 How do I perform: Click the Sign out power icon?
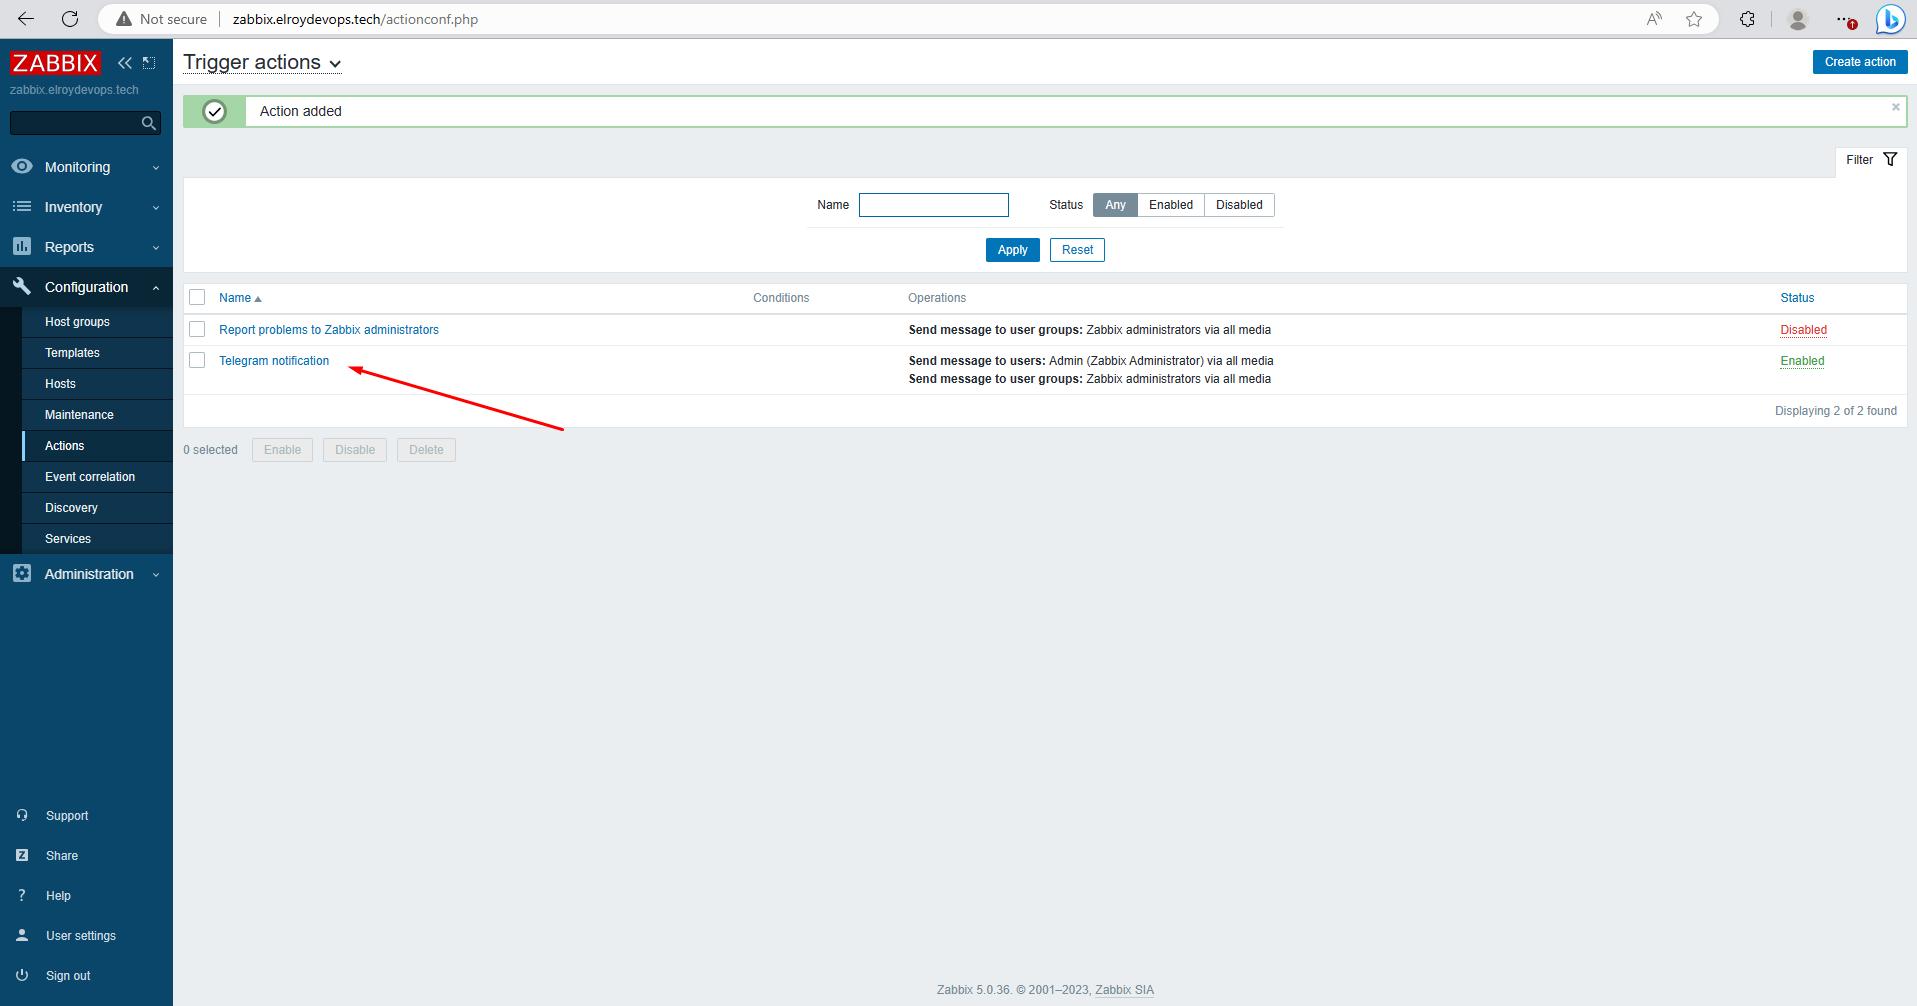[22, 975]
